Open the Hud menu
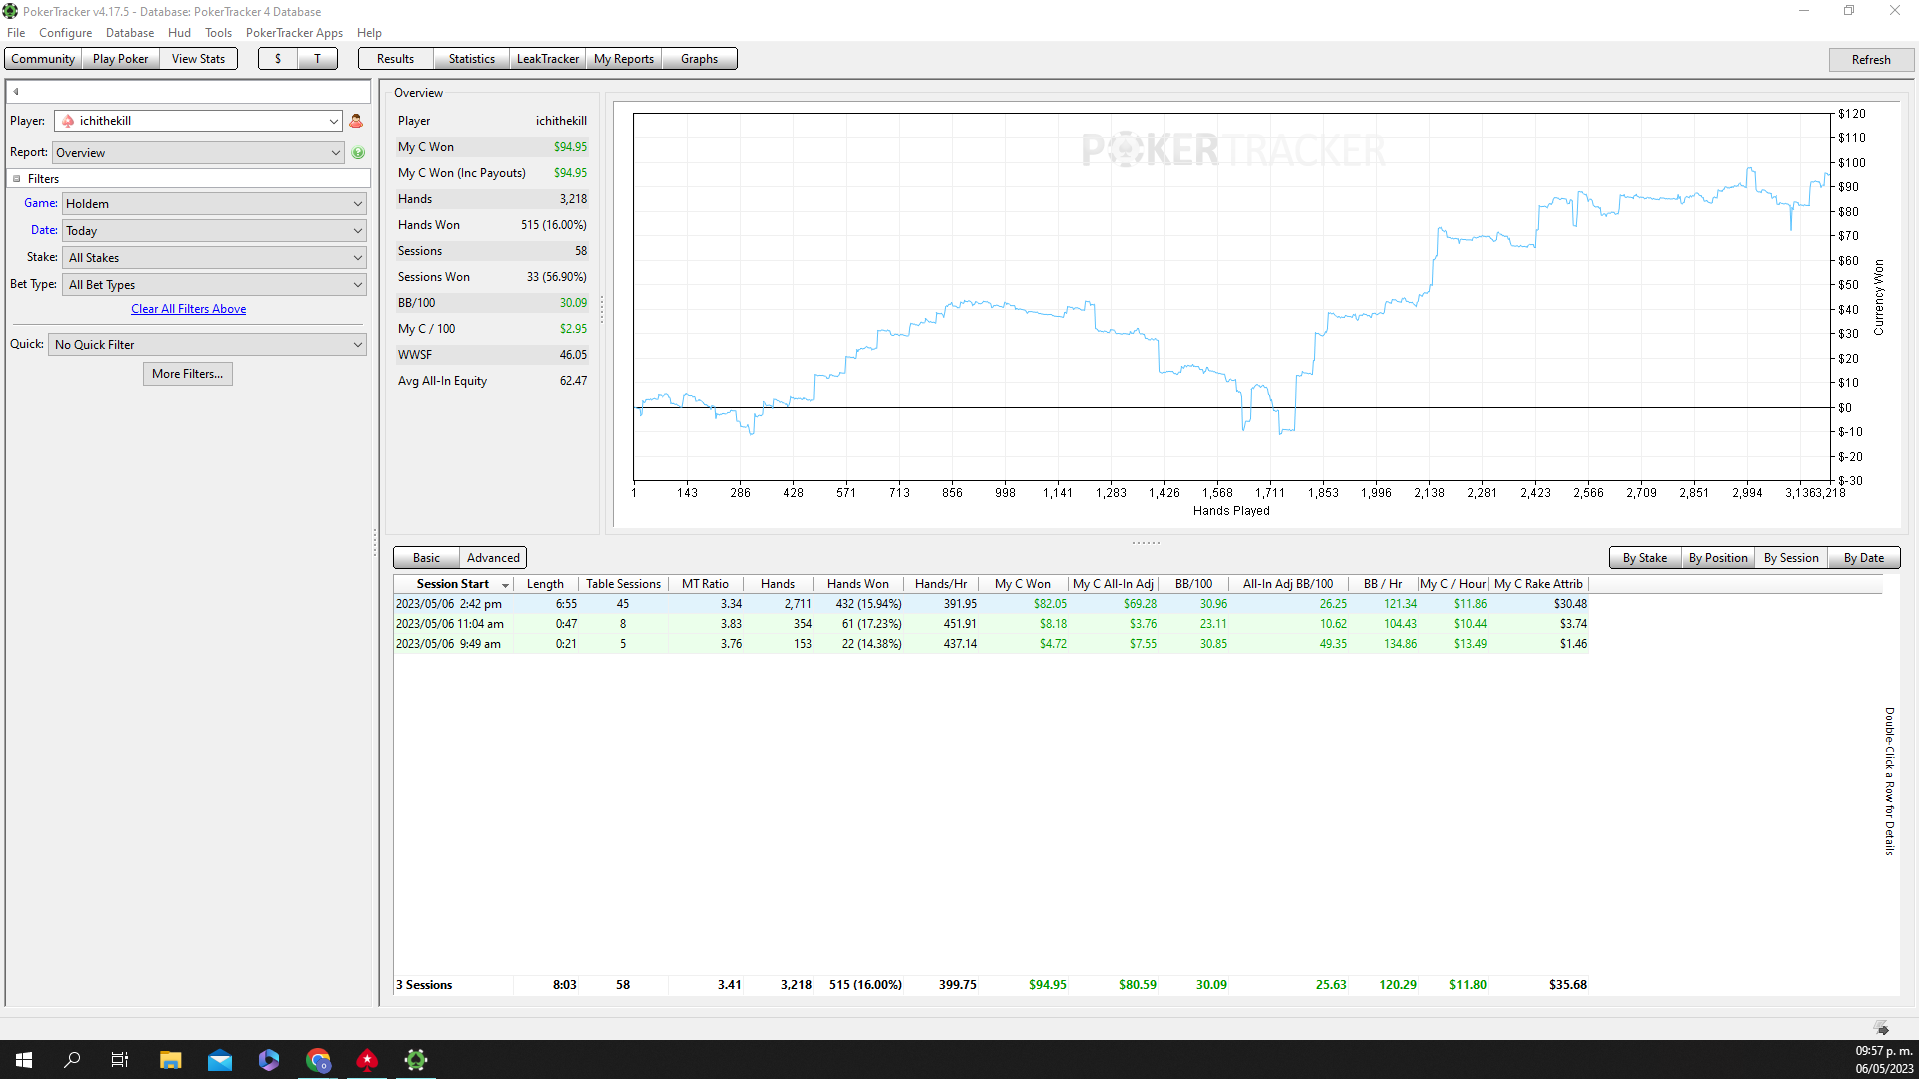Screen dimensions: 1919x1079 click(179, 33)
